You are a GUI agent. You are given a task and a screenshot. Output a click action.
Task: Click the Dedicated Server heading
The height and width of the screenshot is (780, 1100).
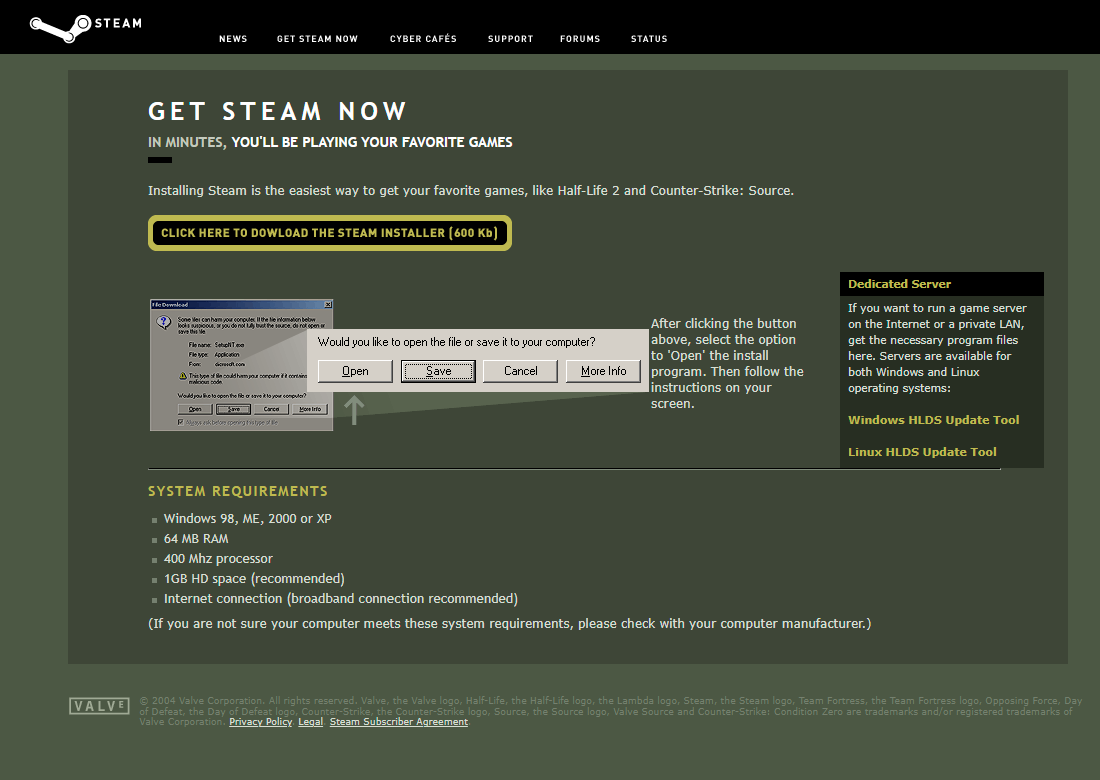(899, 284)
